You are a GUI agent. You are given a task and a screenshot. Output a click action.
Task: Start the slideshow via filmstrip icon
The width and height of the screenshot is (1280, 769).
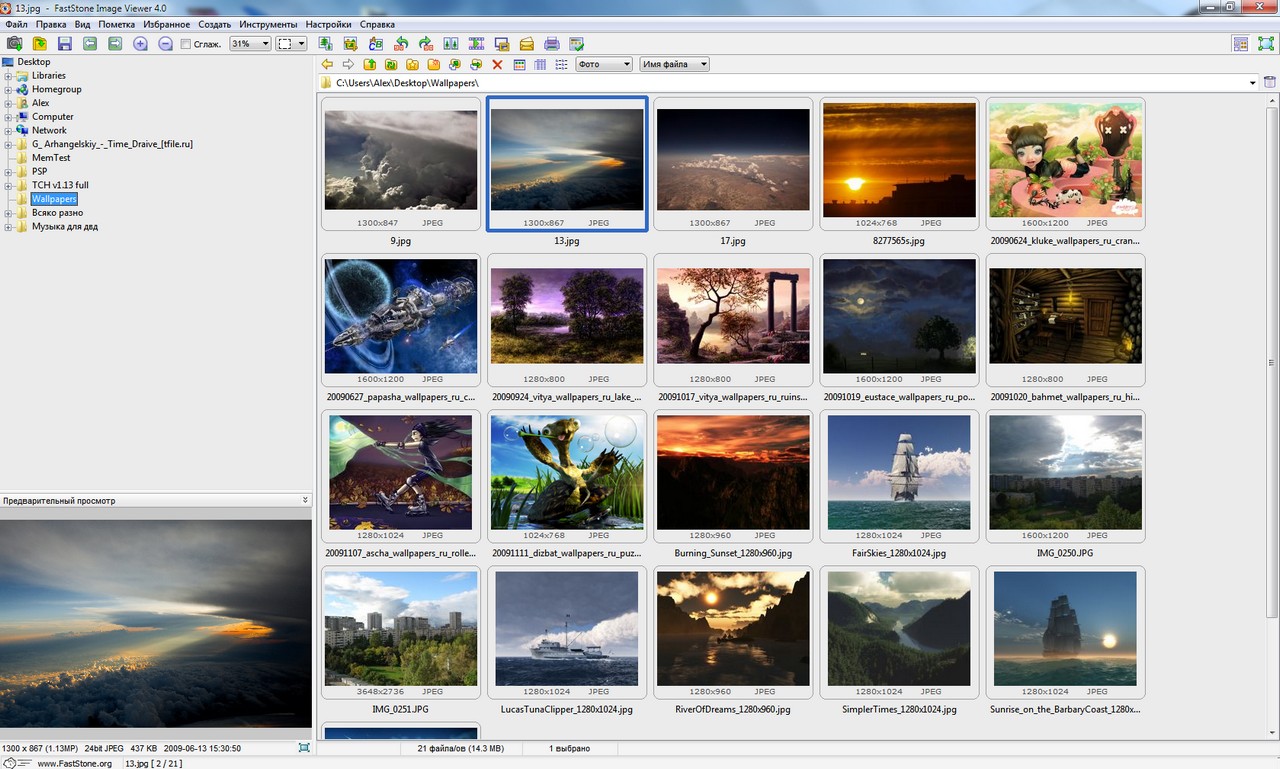pyautogui.click(x=476, y=43)
